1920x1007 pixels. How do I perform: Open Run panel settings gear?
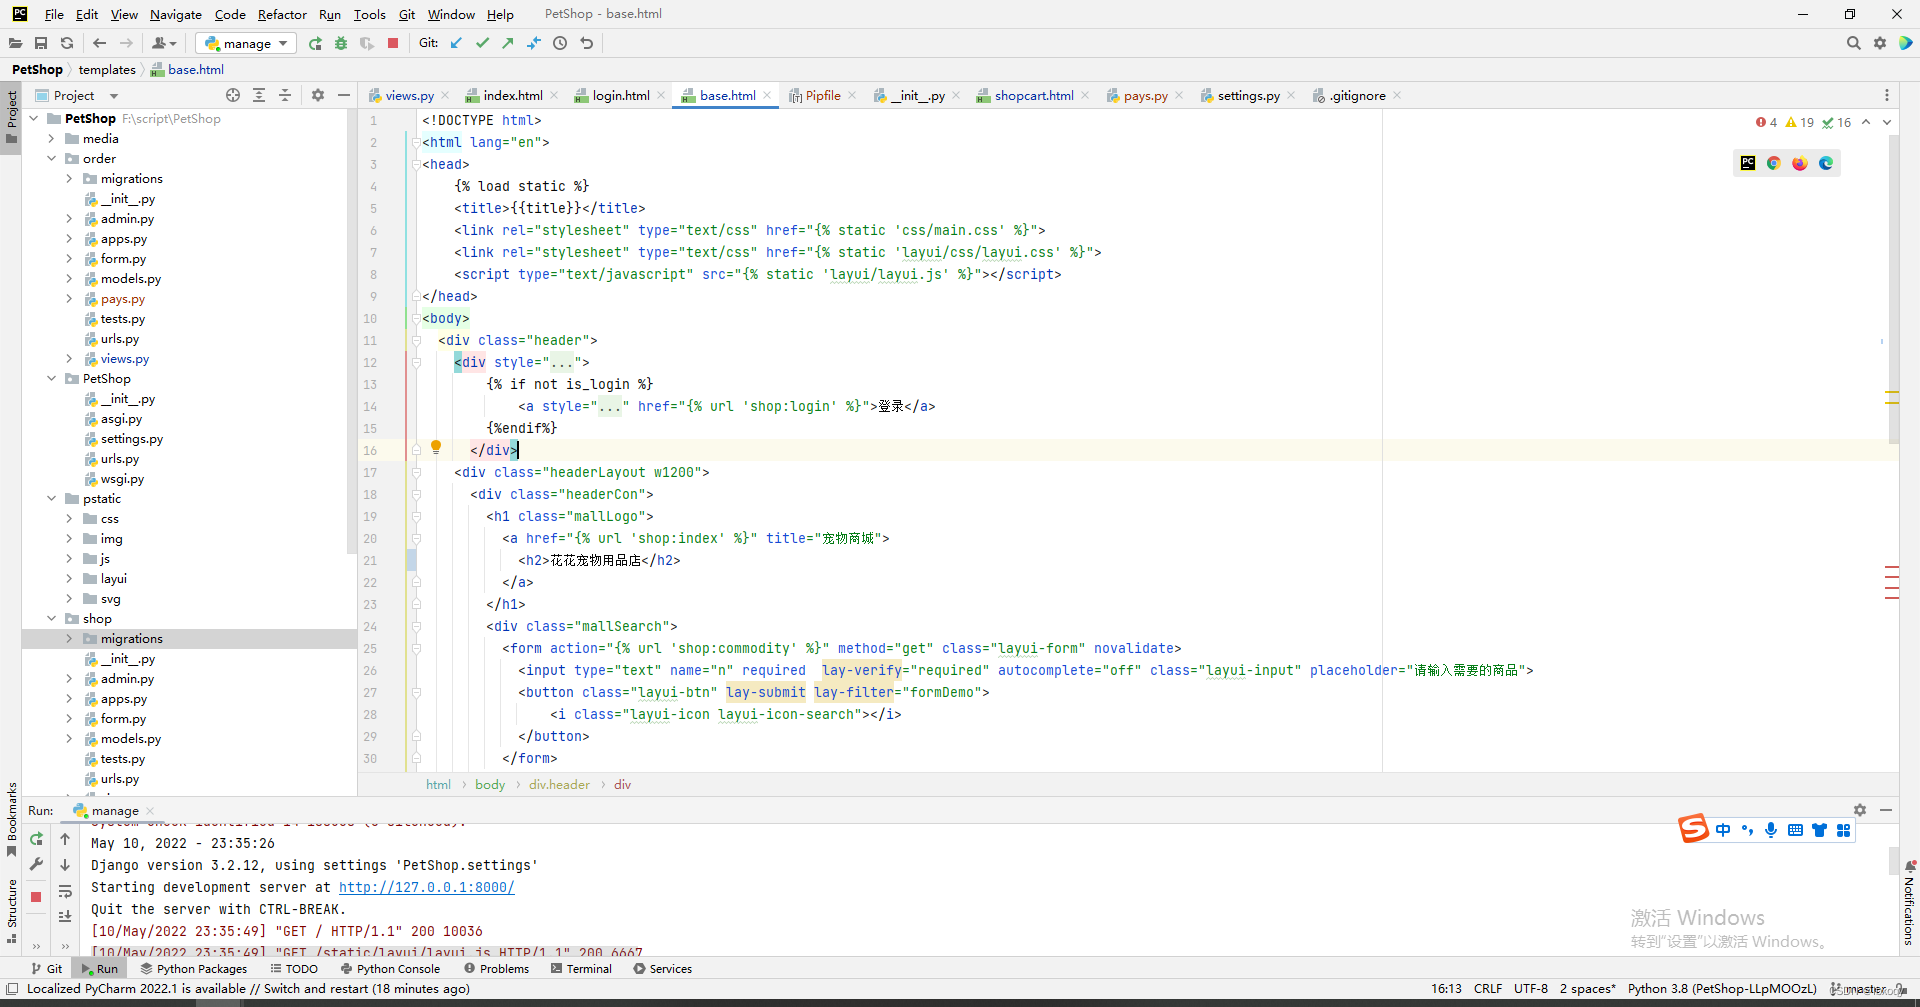point(1860,810)
